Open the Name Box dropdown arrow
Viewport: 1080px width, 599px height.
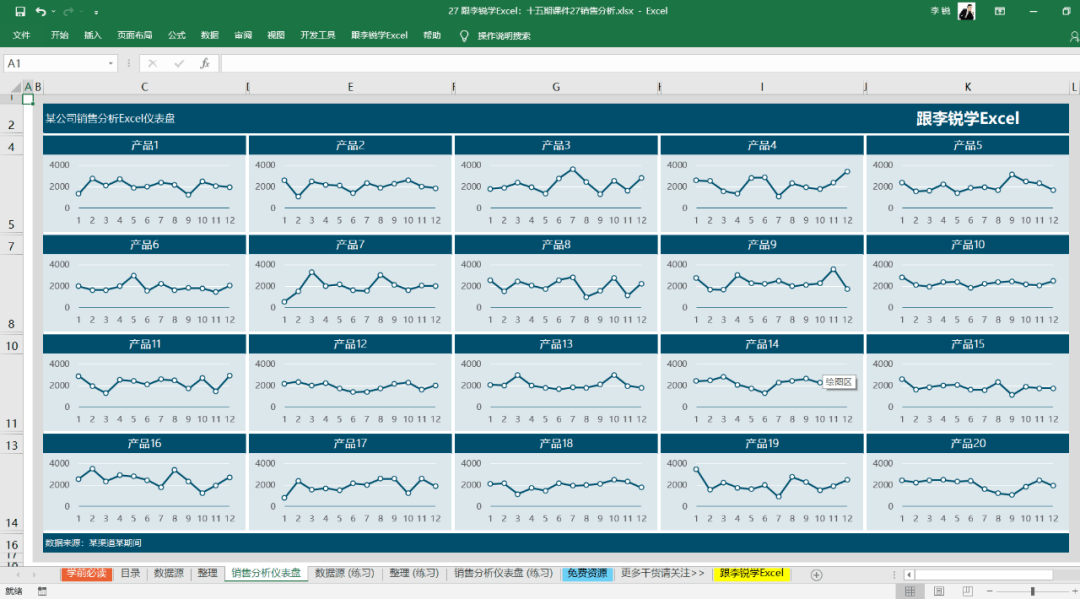click(x=111, y=62)
